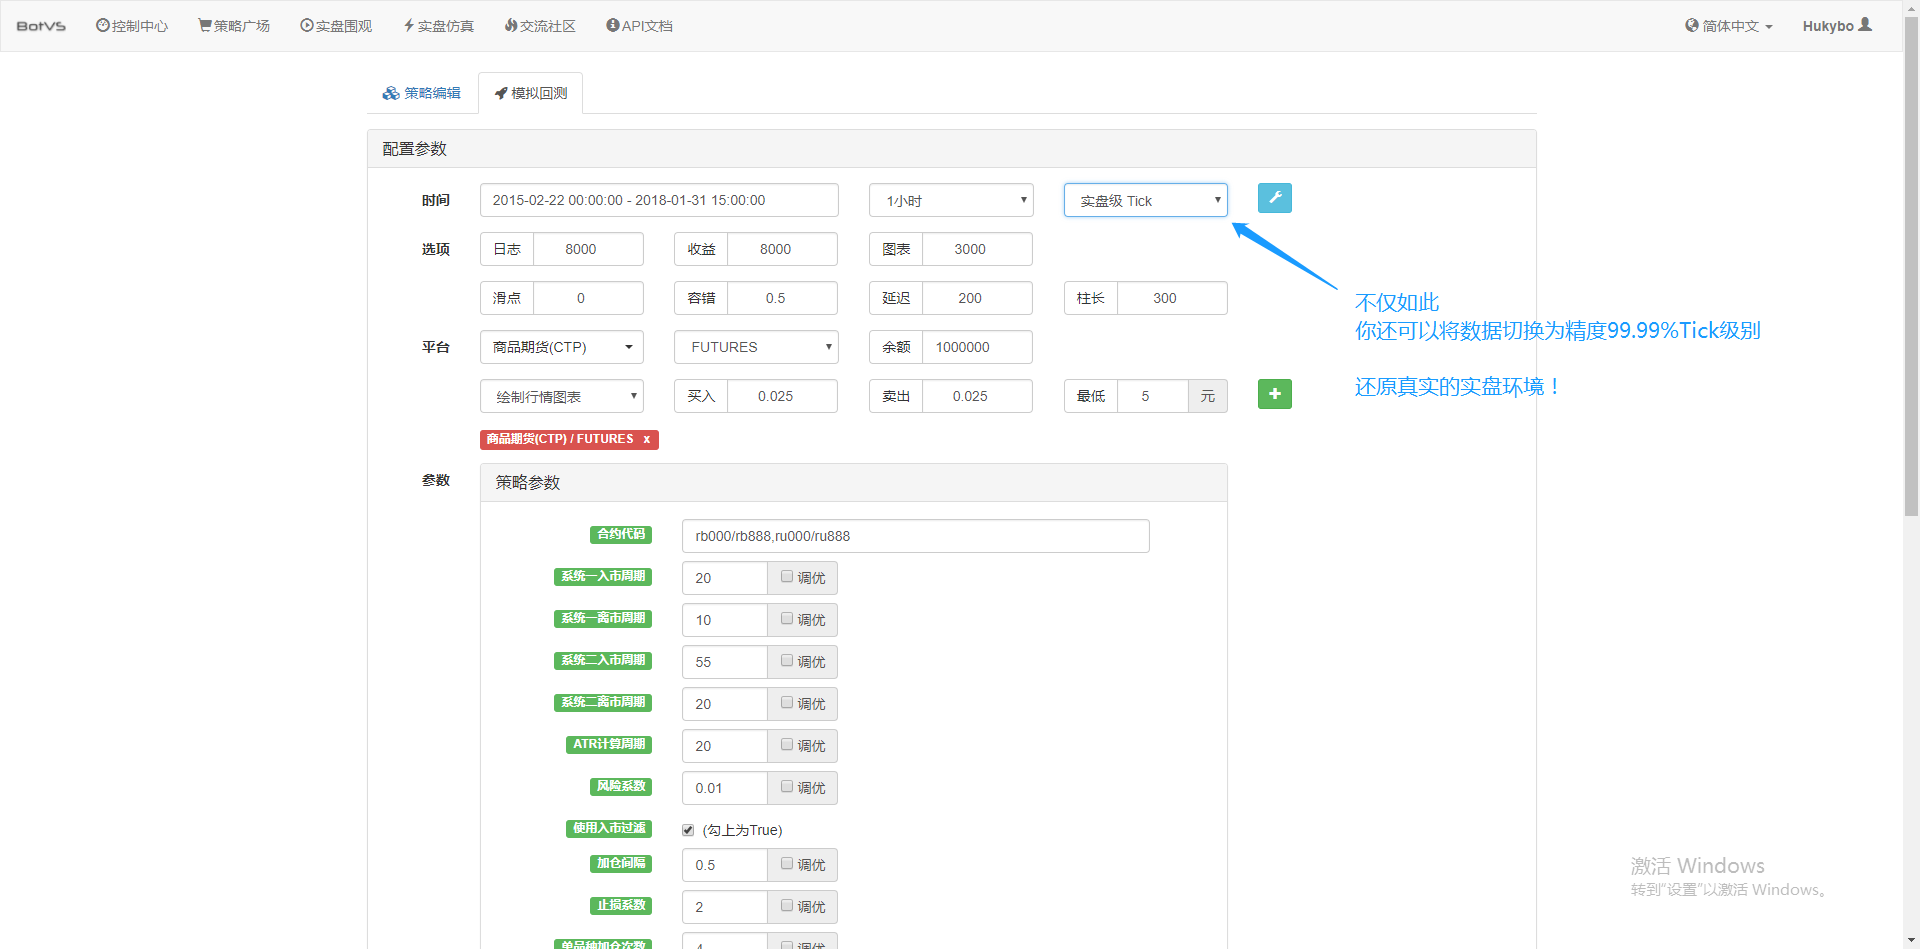Screen dimensions: 1920x949
Task: Click the globe language icon
Action: (x=1693, y=25)
